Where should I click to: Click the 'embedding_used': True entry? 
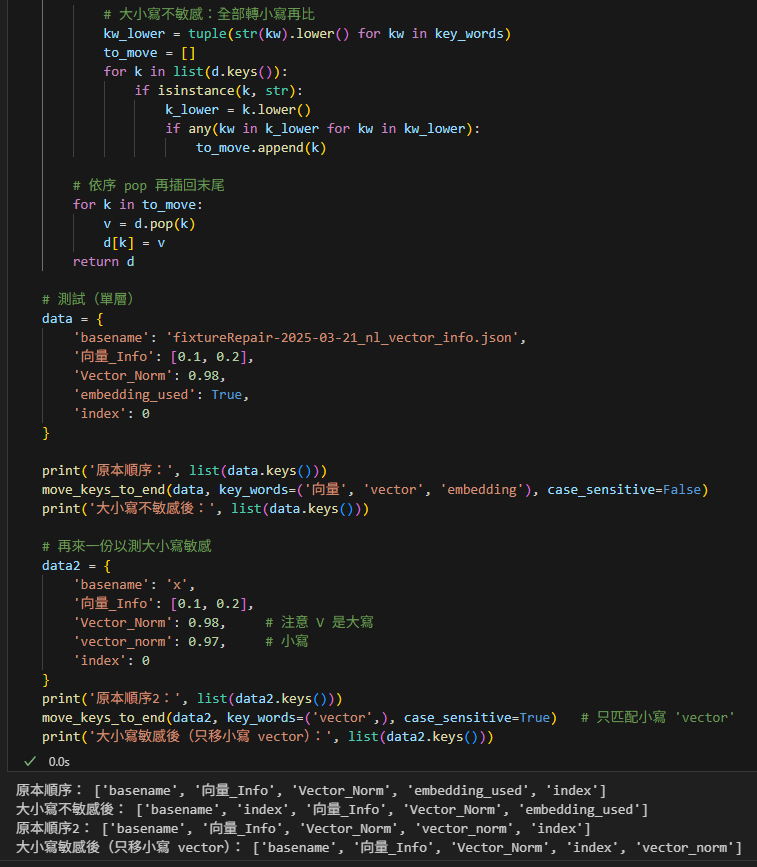pyautogui.click(x=161, y=395)
